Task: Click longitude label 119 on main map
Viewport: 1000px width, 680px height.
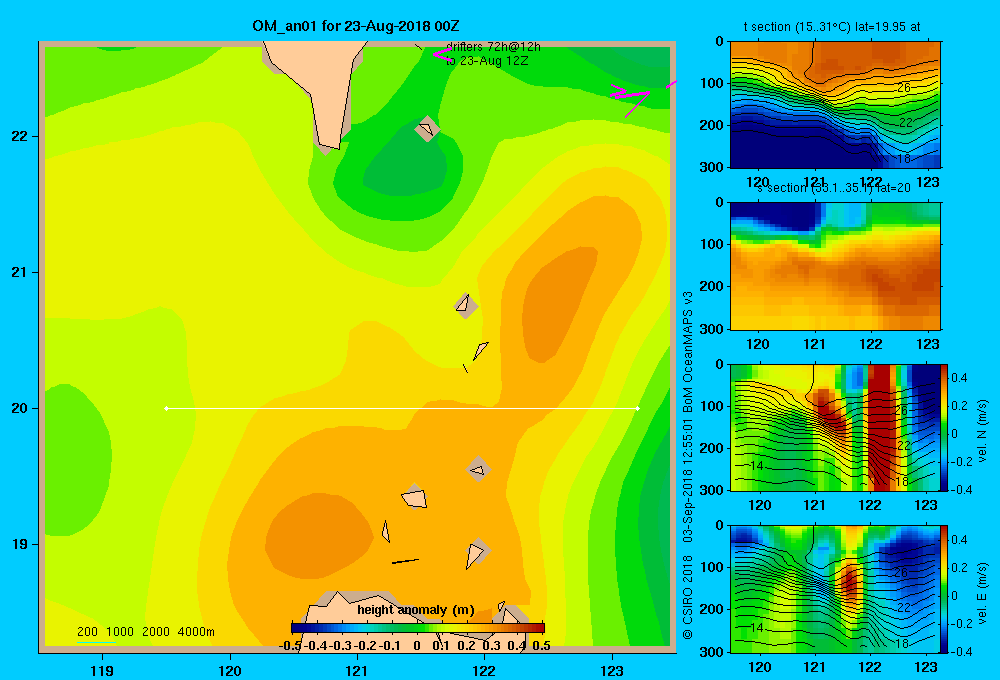Action: tap(102, 670)
